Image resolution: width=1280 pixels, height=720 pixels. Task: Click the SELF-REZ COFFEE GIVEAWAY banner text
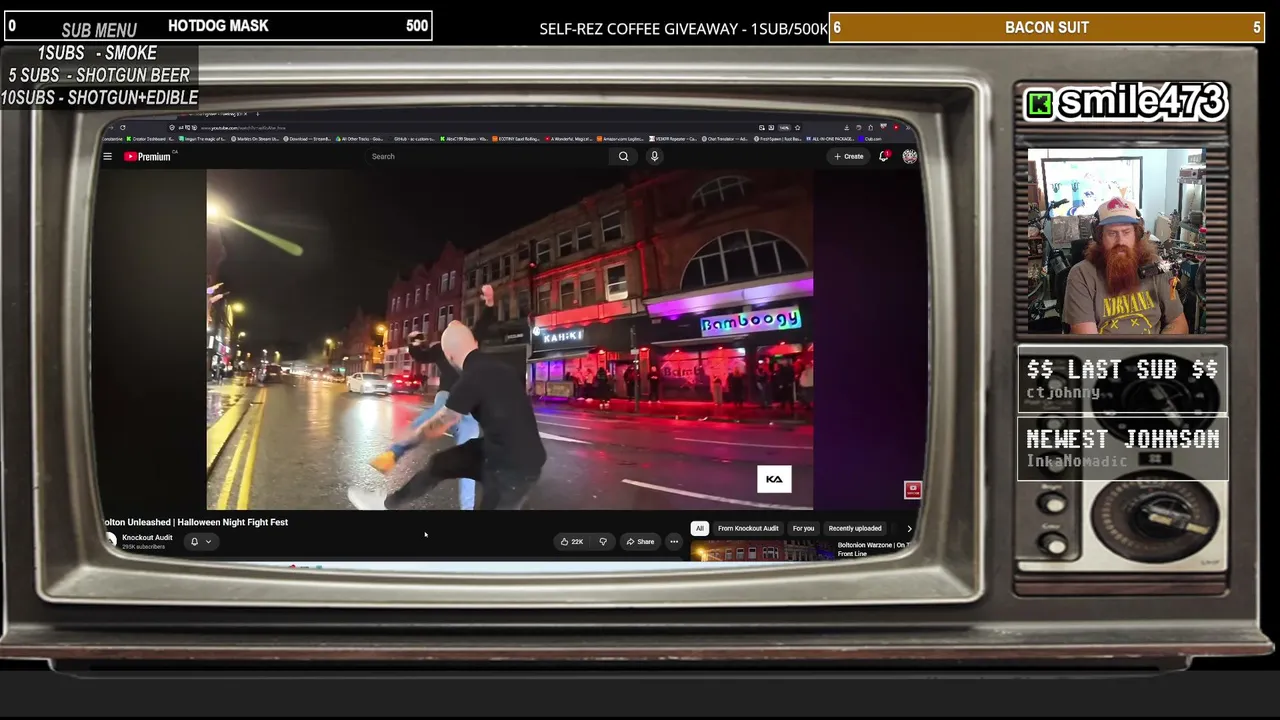(684, 29)
